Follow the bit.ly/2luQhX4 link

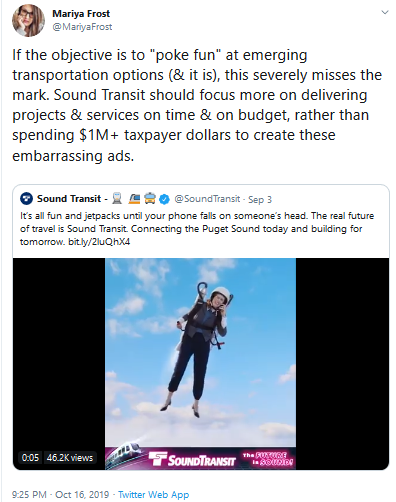pyautogui.click(x=99, y=242)
